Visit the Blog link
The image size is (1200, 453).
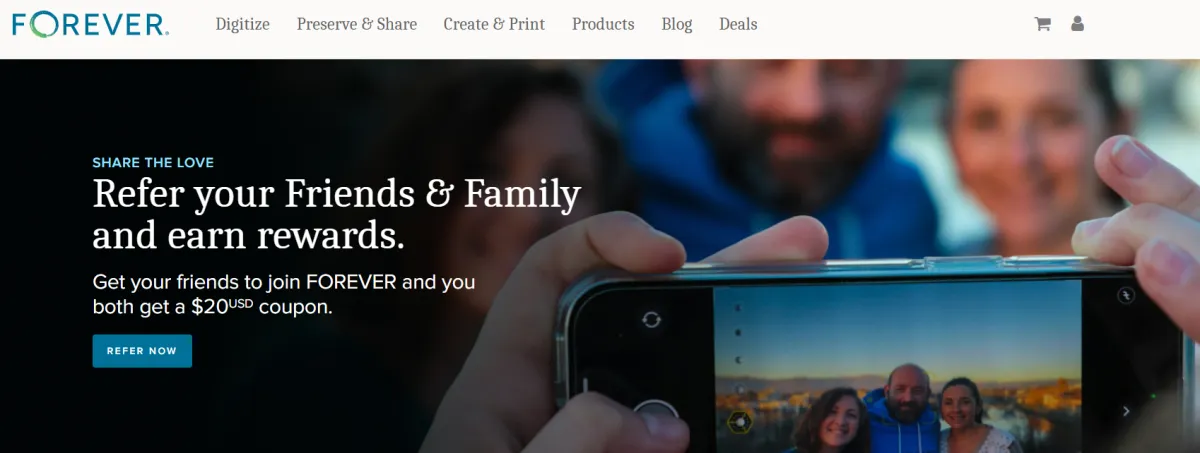click(677, 24)
